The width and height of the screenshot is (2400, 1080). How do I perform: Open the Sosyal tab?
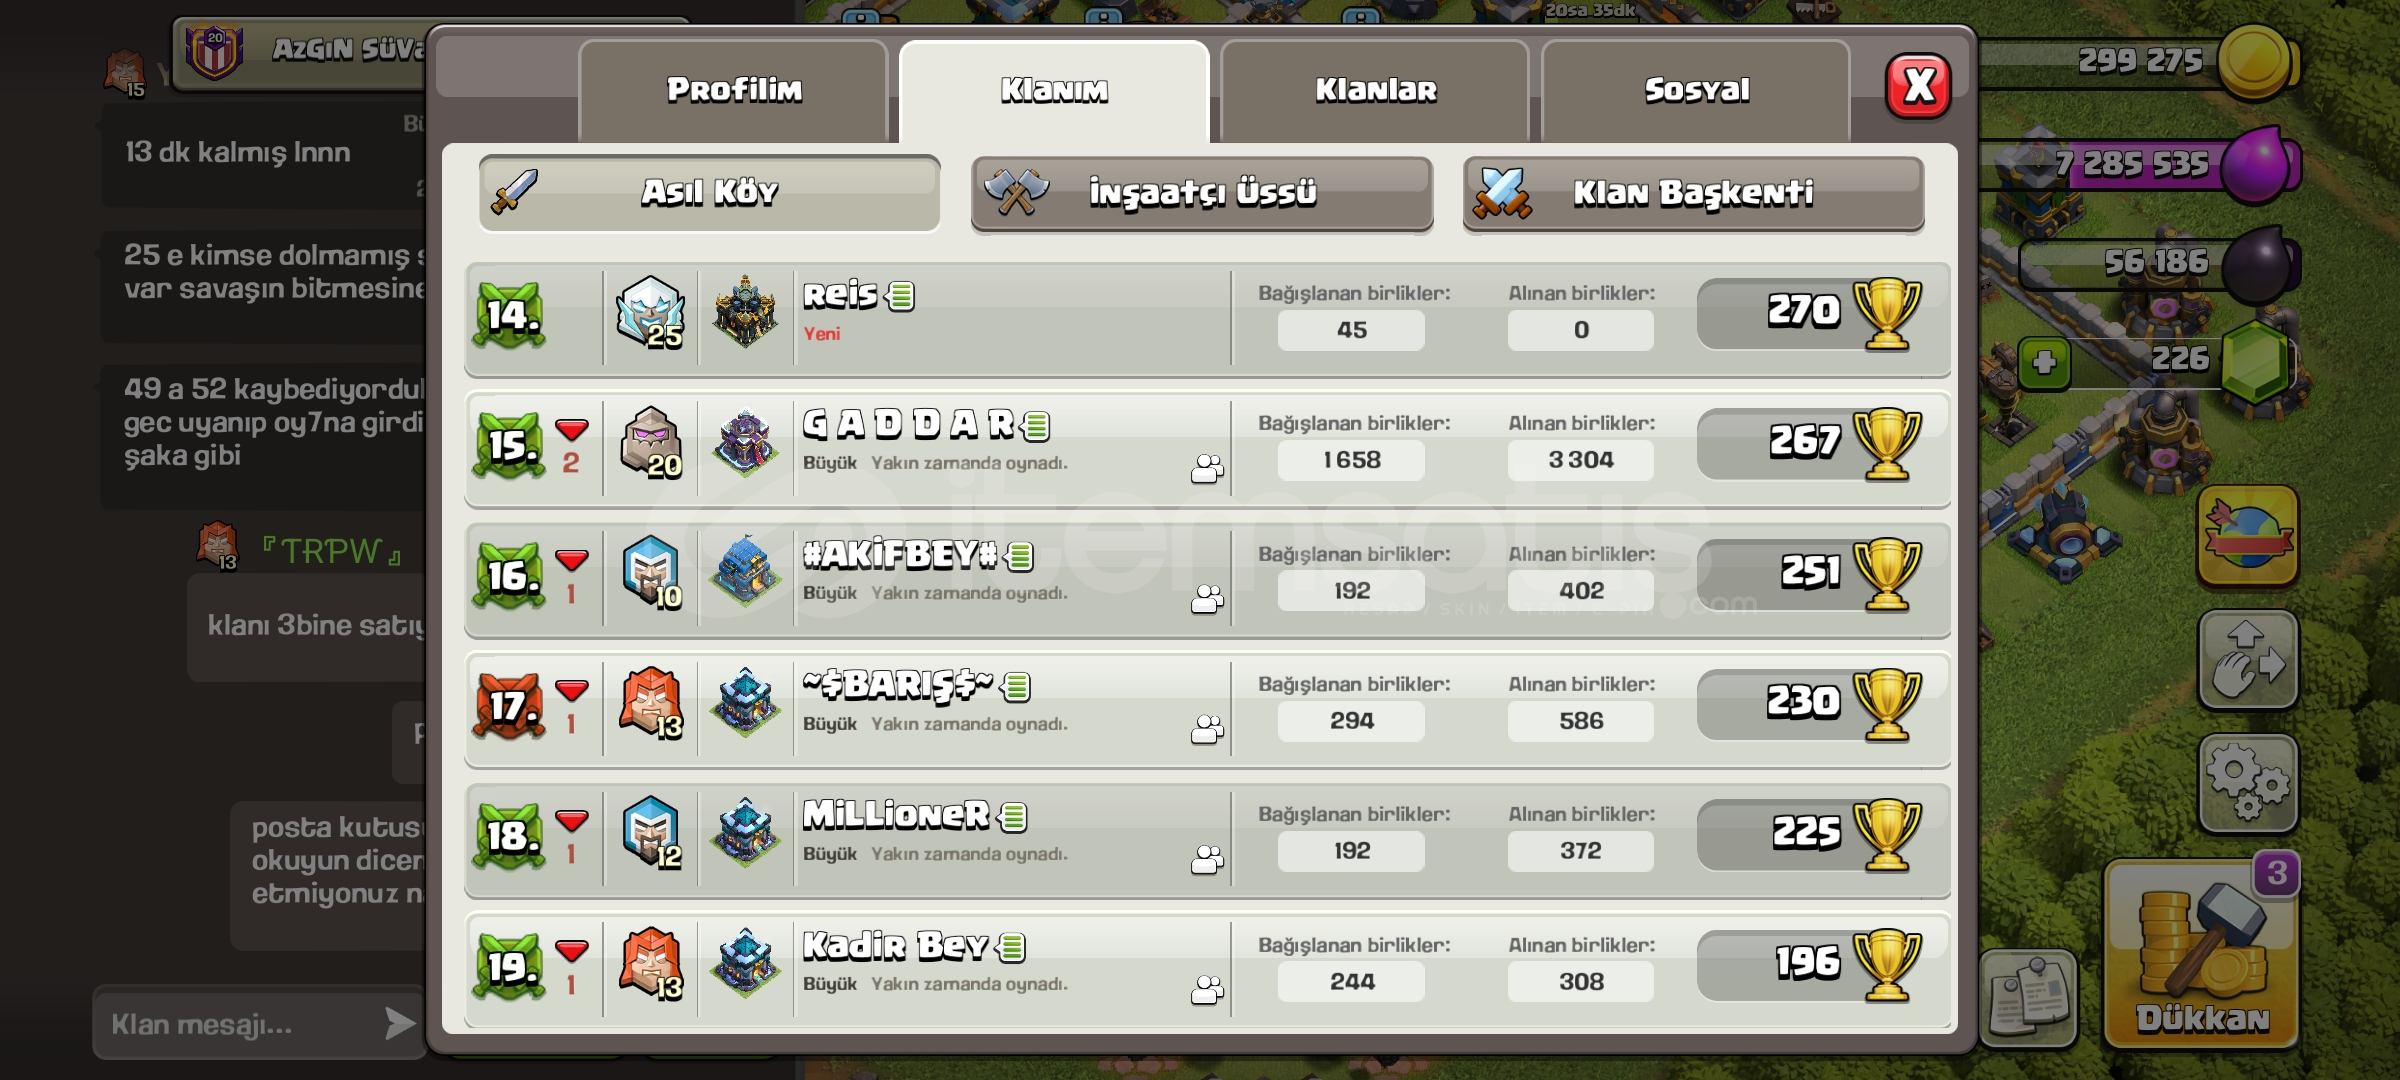click(x=1696, y=90)
